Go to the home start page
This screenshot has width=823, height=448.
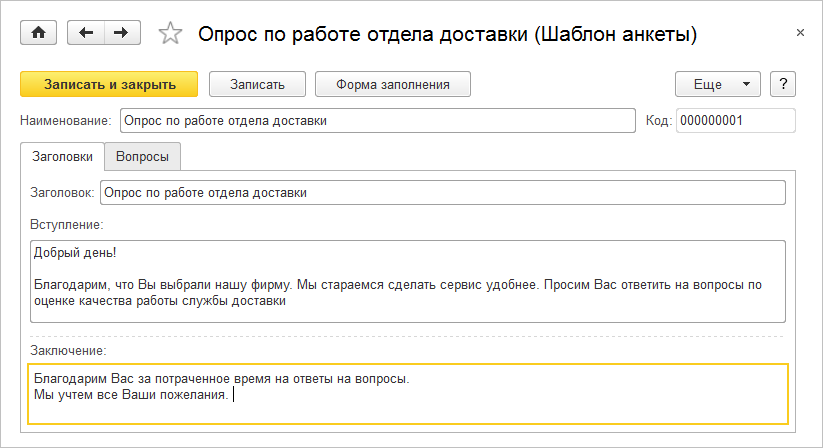click(39, 33)
